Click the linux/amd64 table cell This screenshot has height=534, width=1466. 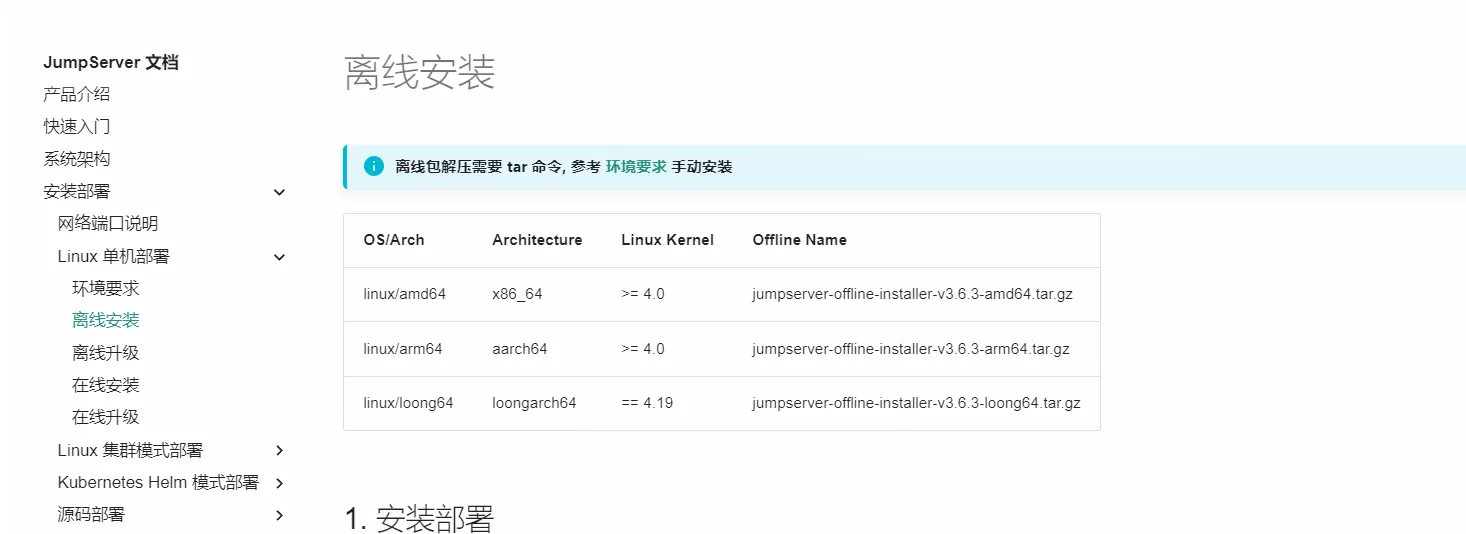pos(405,295)
